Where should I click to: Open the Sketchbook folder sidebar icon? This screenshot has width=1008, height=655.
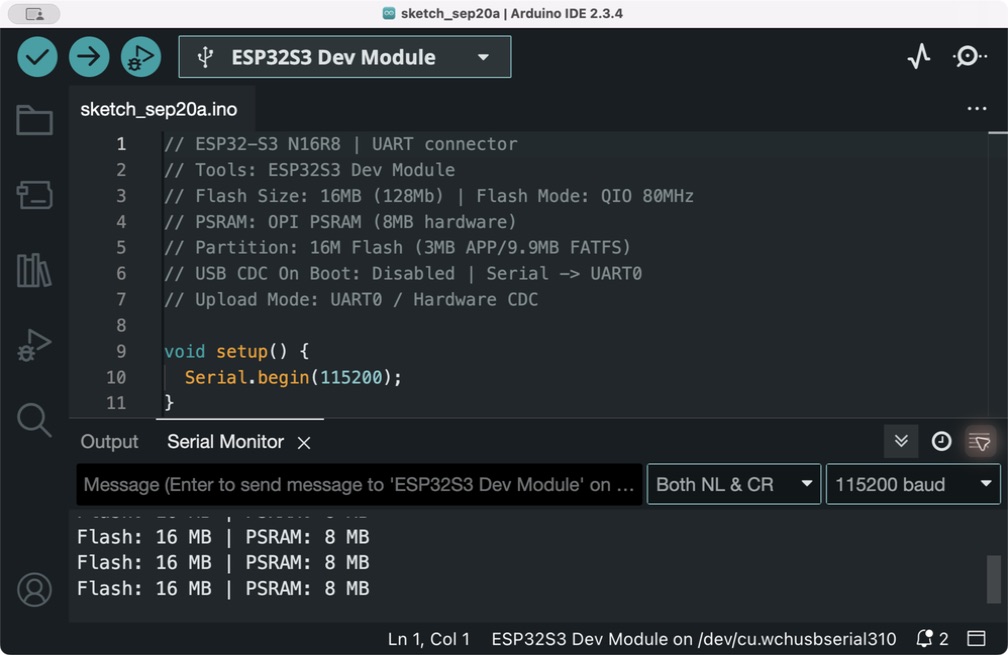coord(34,120)
